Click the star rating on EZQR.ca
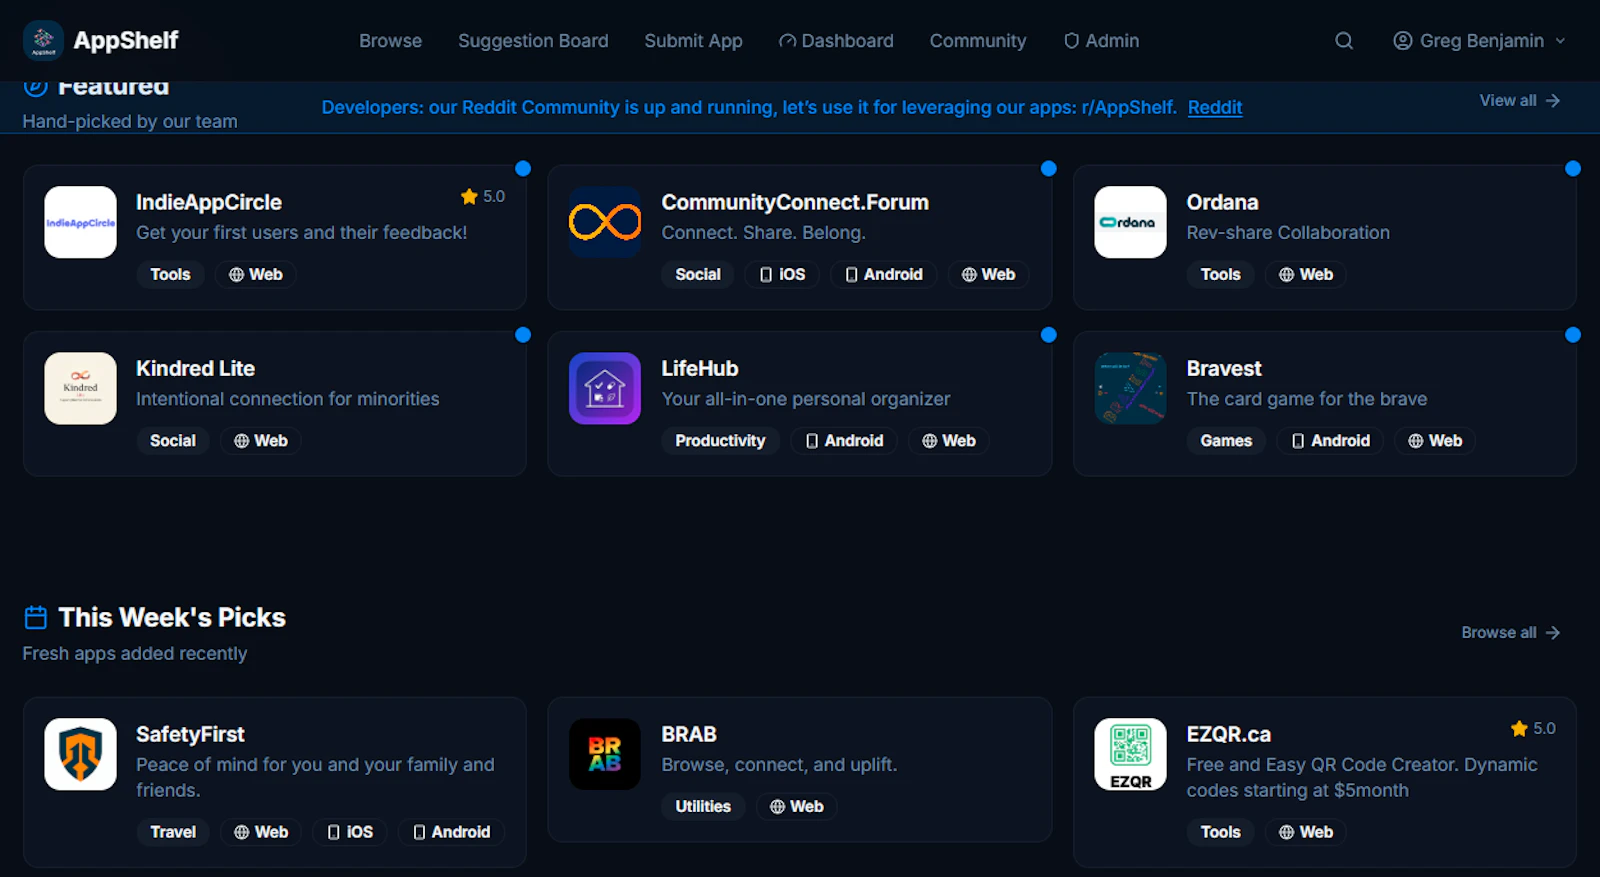1600x877 pixels. point(1533,728)
